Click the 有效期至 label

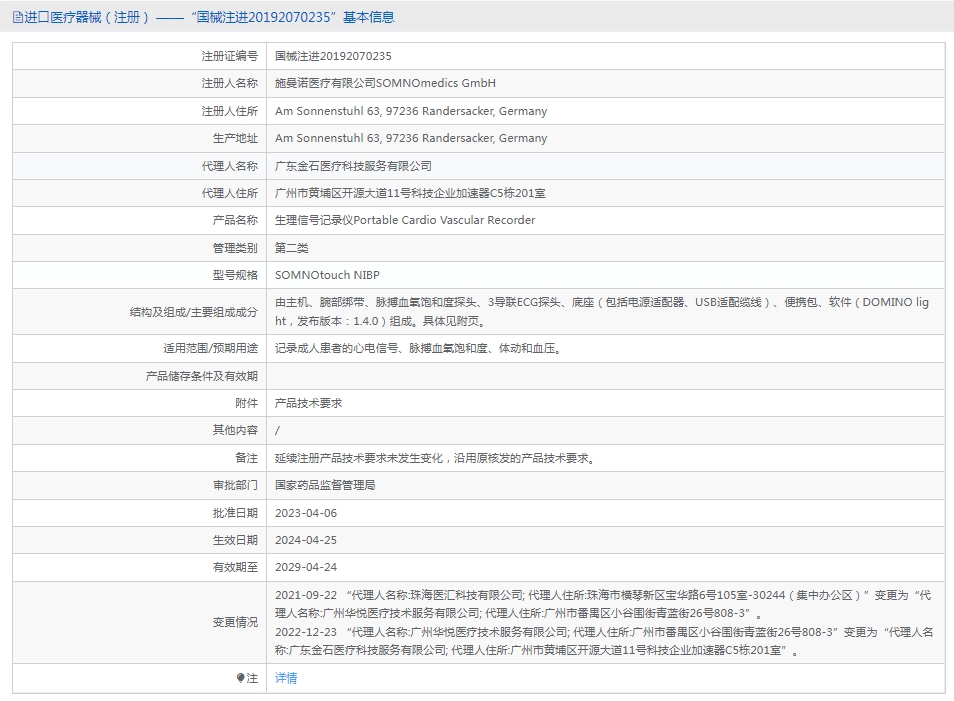coord(235,567)
